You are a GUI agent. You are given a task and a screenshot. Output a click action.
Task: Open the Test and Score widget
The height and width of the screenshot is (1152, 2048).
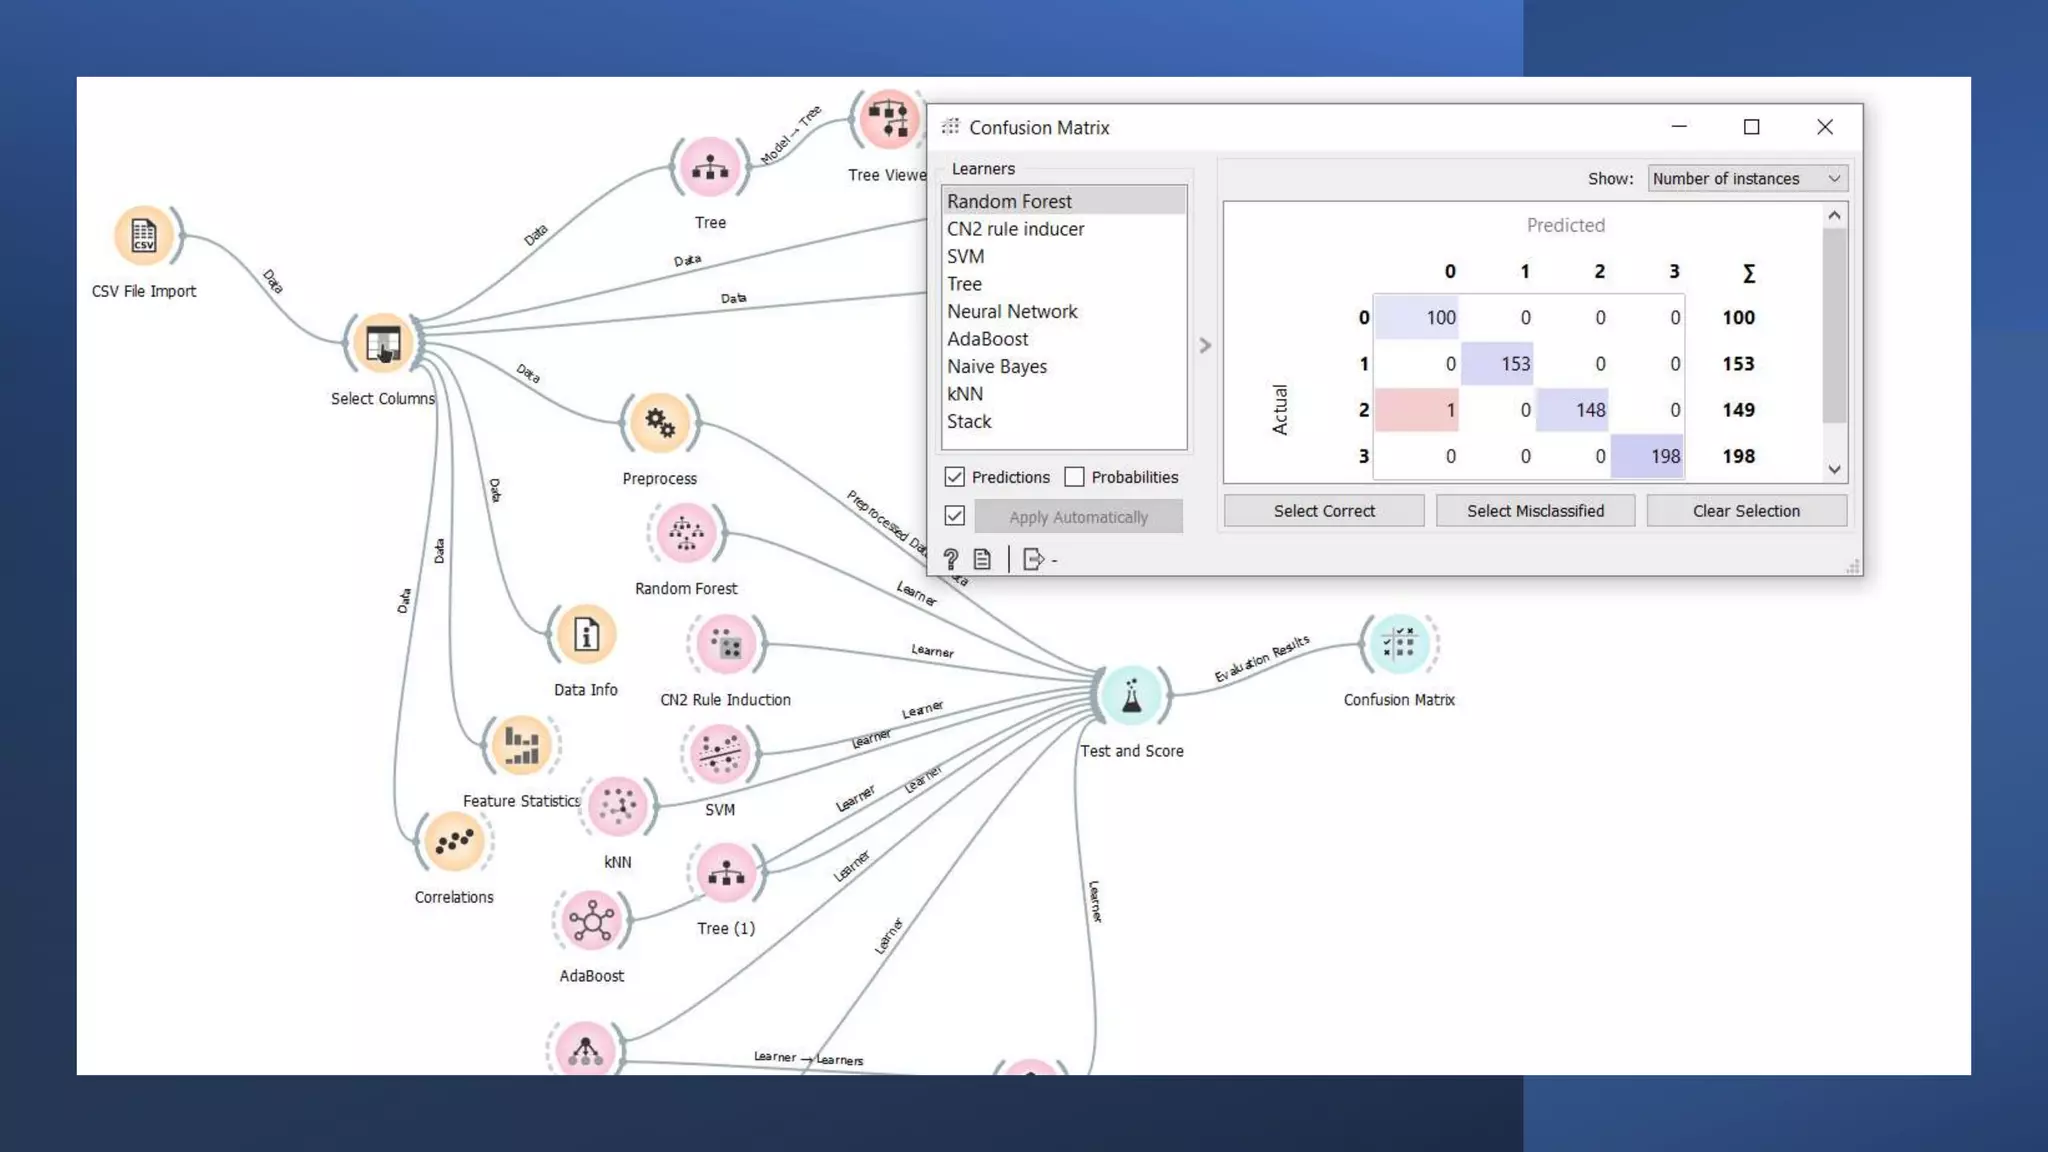[1131, 695]
